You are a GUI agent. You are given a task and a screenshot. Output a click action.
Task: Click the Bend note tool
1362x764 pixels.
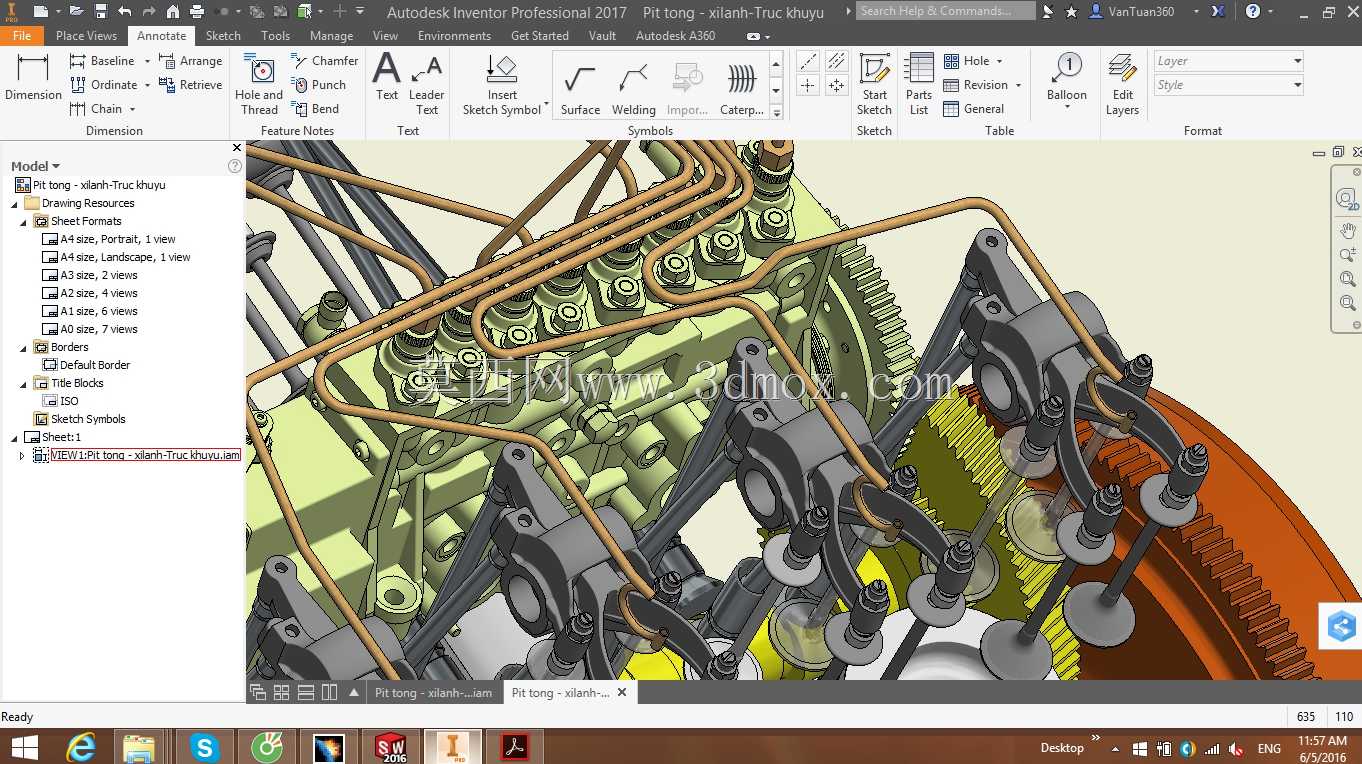(315, 109)
